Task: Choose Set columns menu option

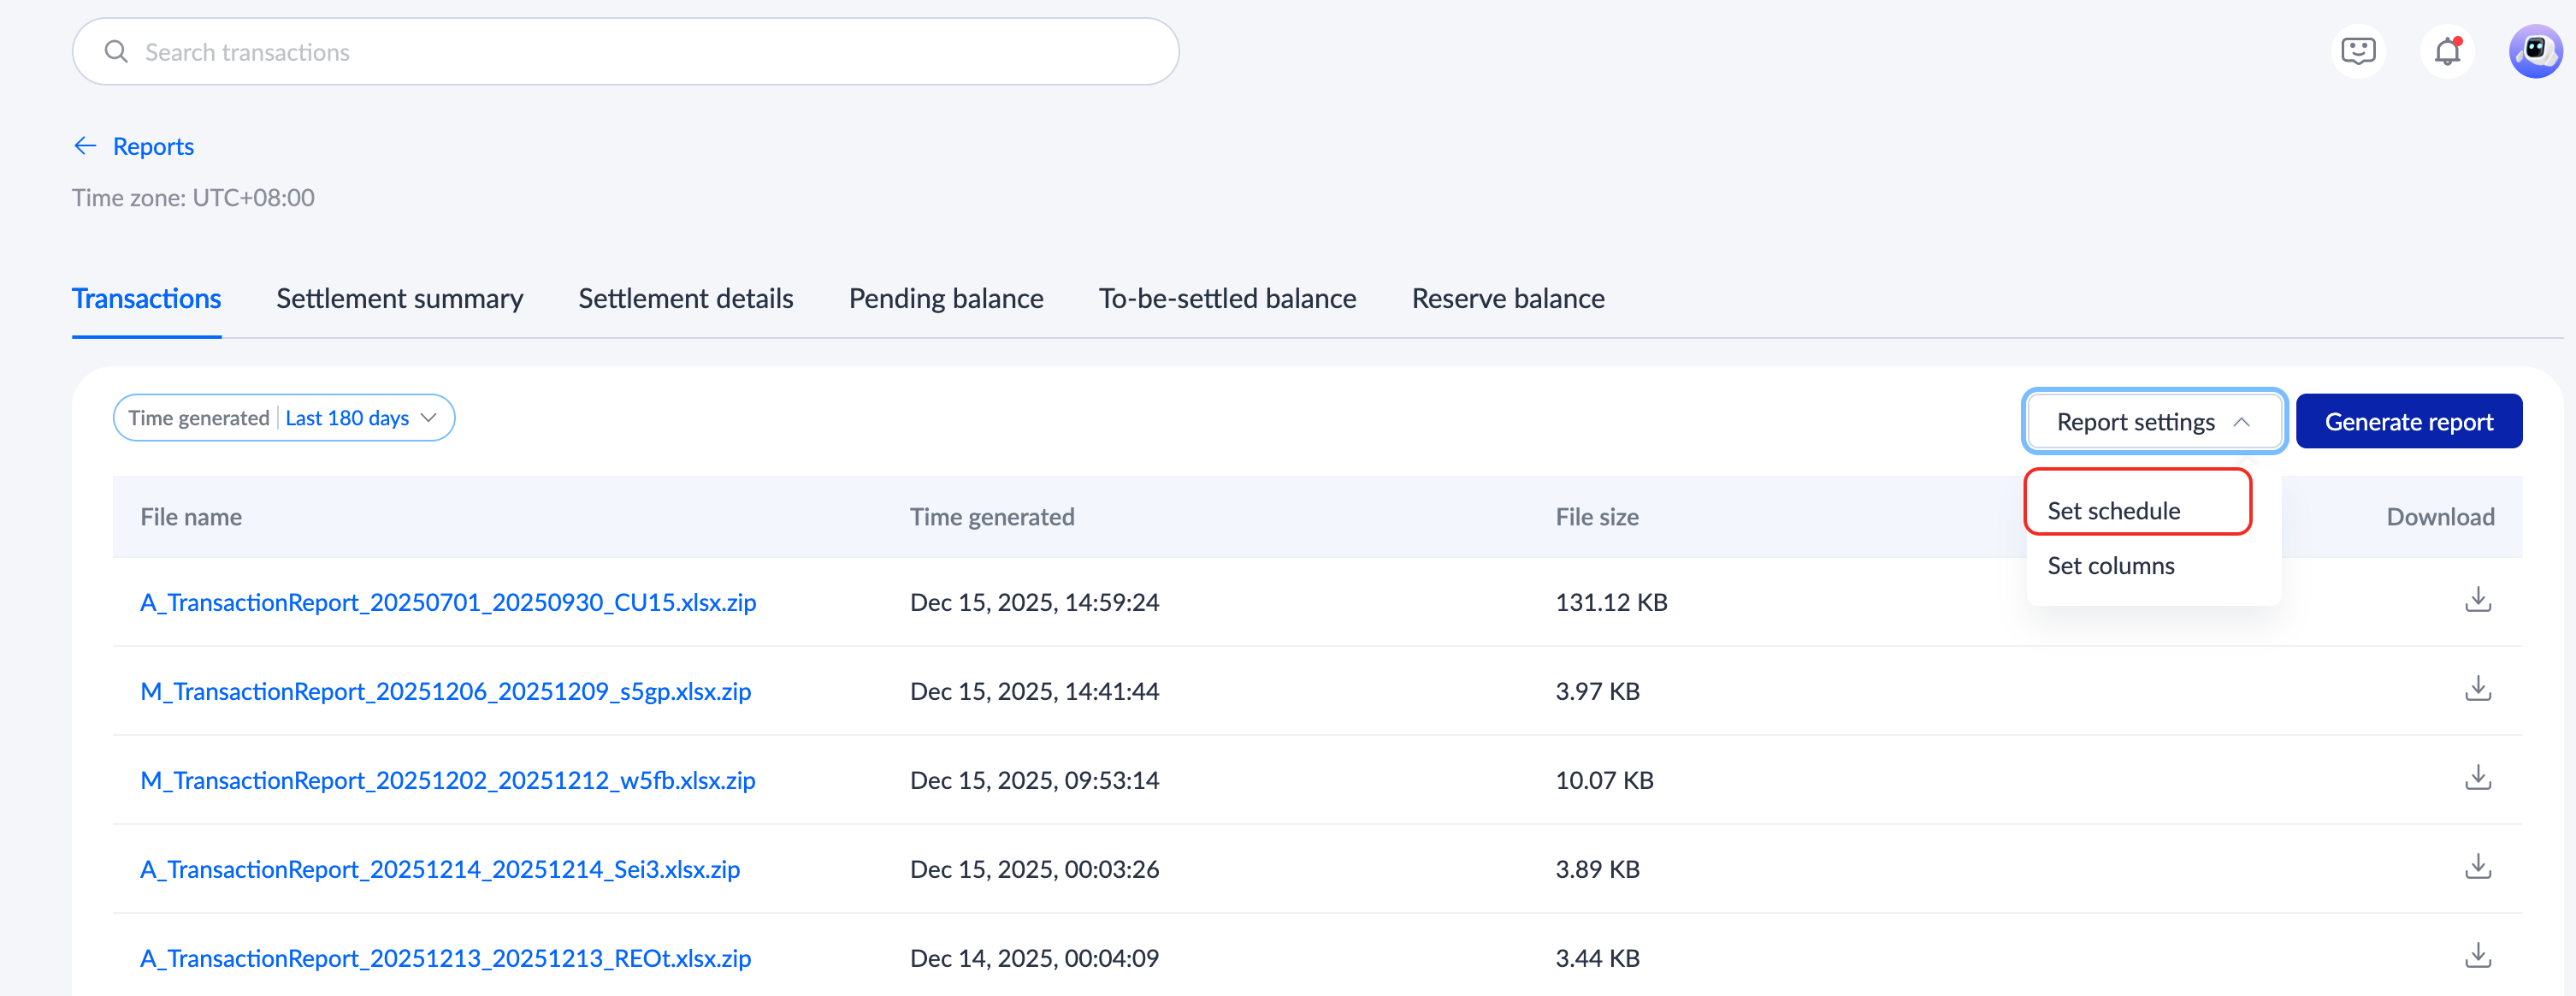Action: 2110,566
